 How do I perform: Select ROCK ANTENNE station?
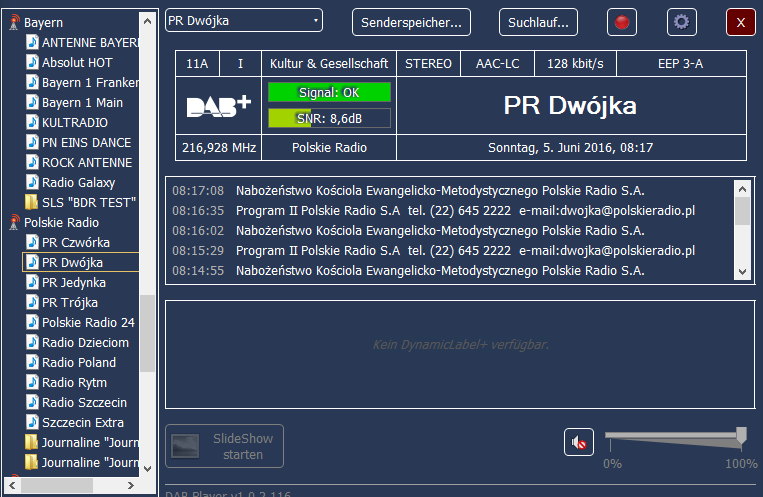pos(86,162)
